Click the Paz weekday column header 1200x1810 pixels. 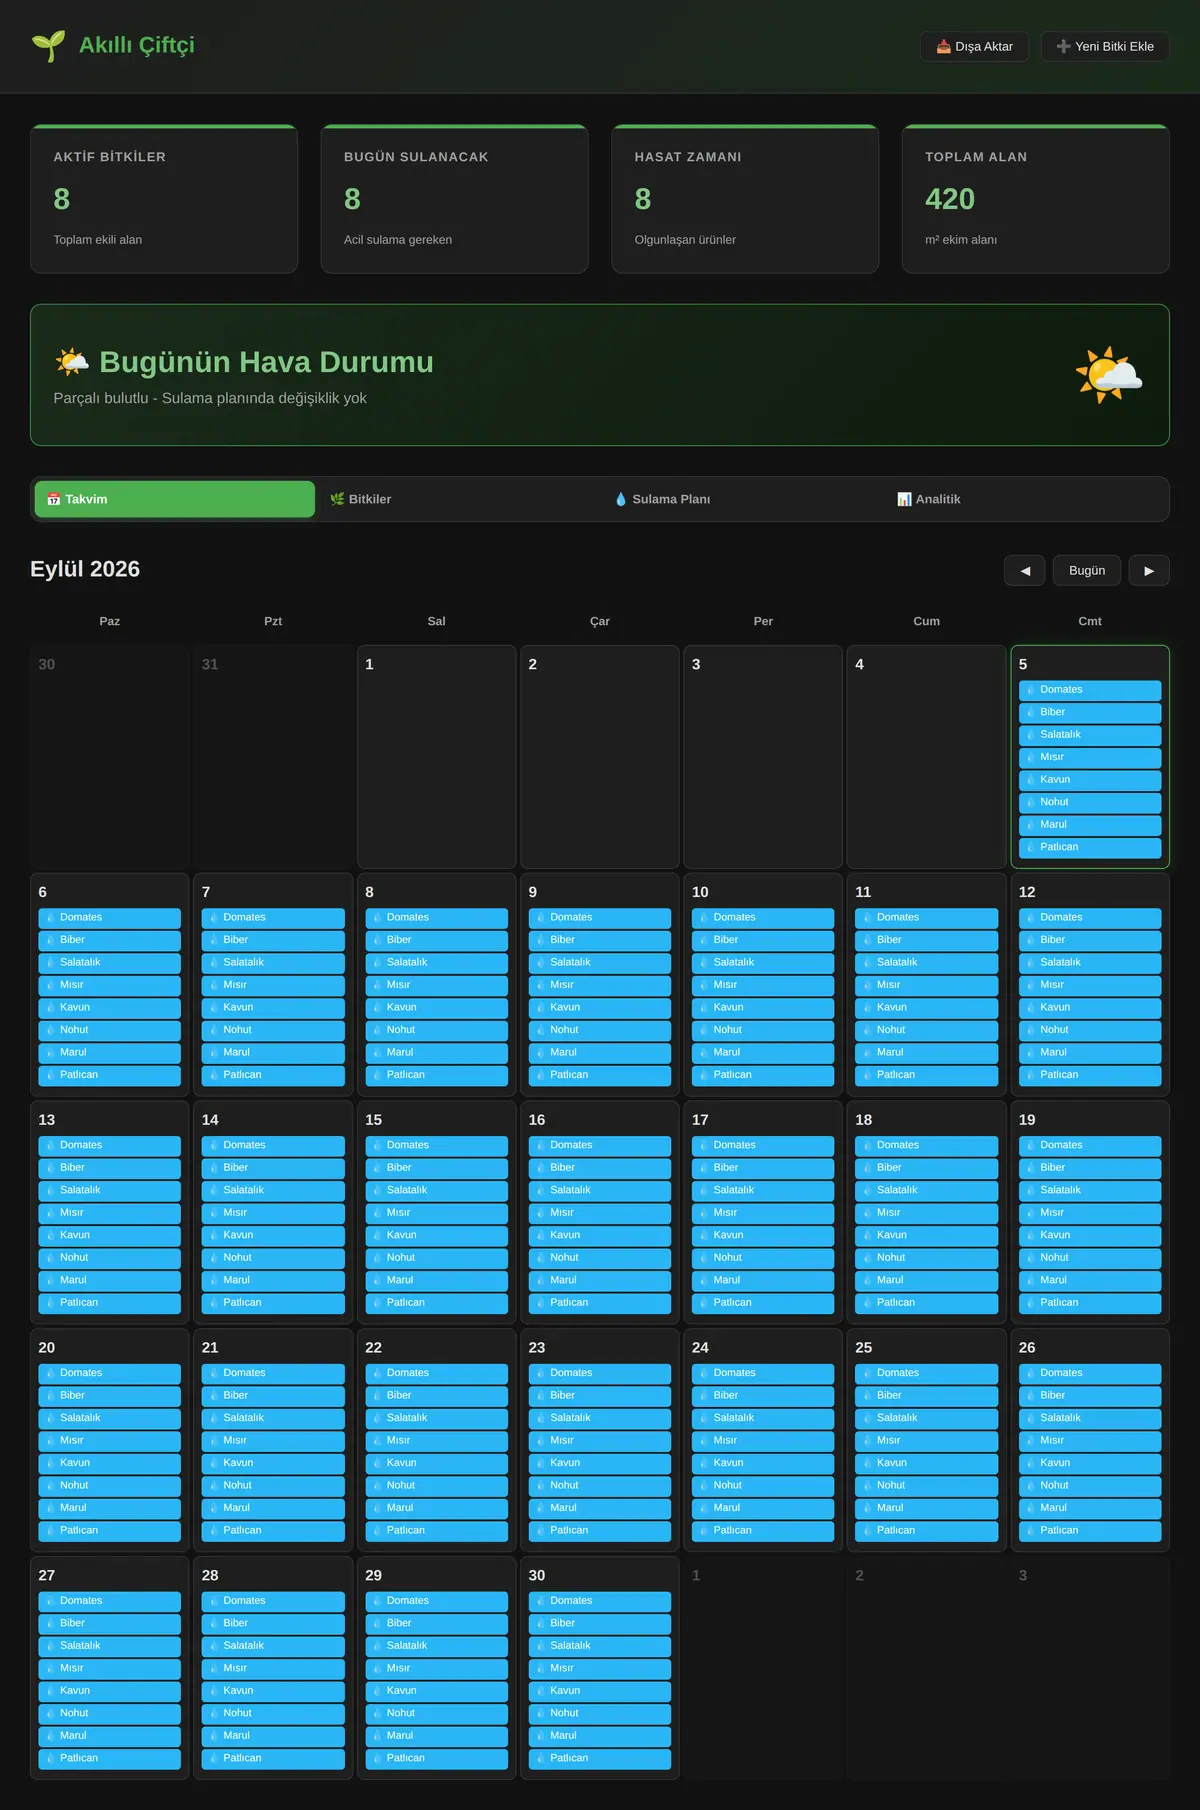110,621
